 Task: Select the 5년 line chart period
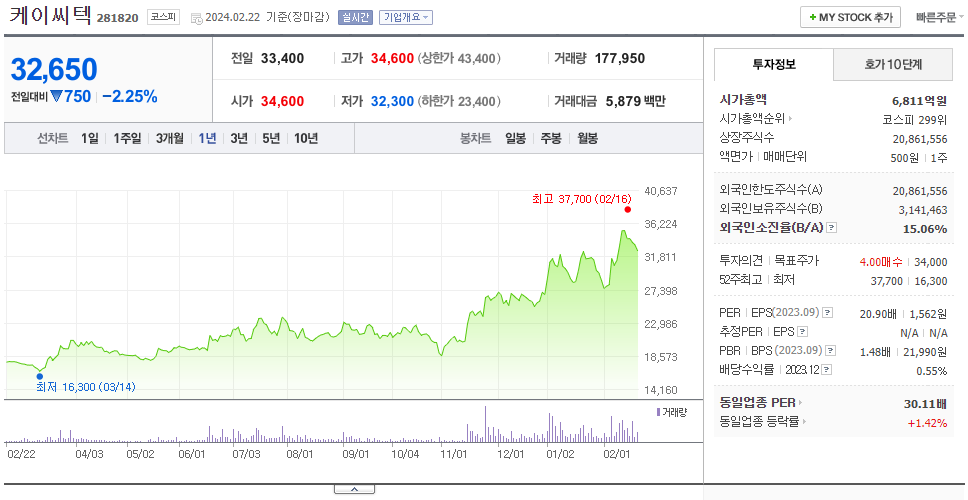tap(271, 138)
